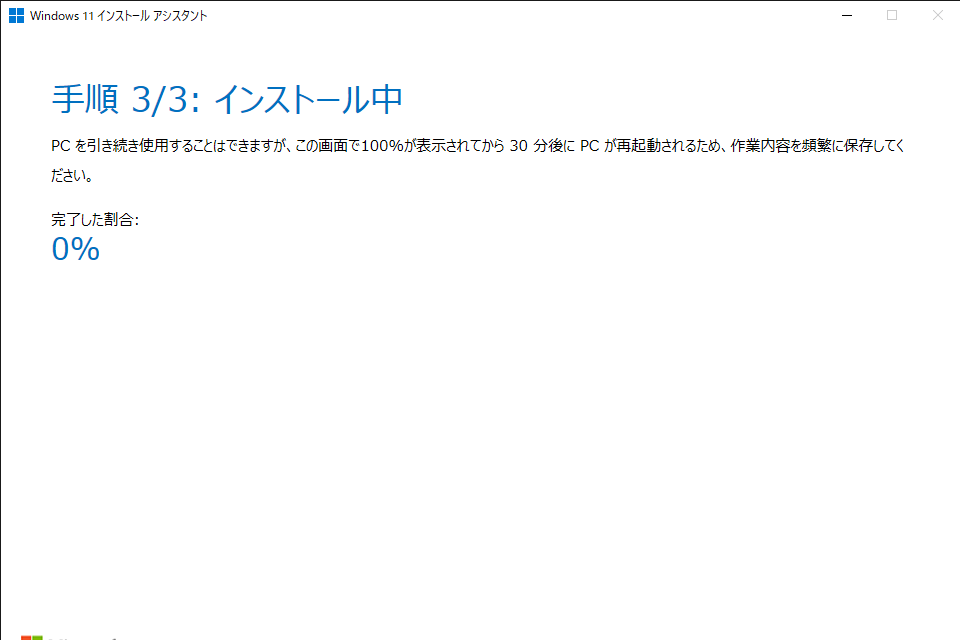Click the heading '手順 3/3: インストール中'
The width and height of the screenshot is (960, 640).
click(226, 98)
